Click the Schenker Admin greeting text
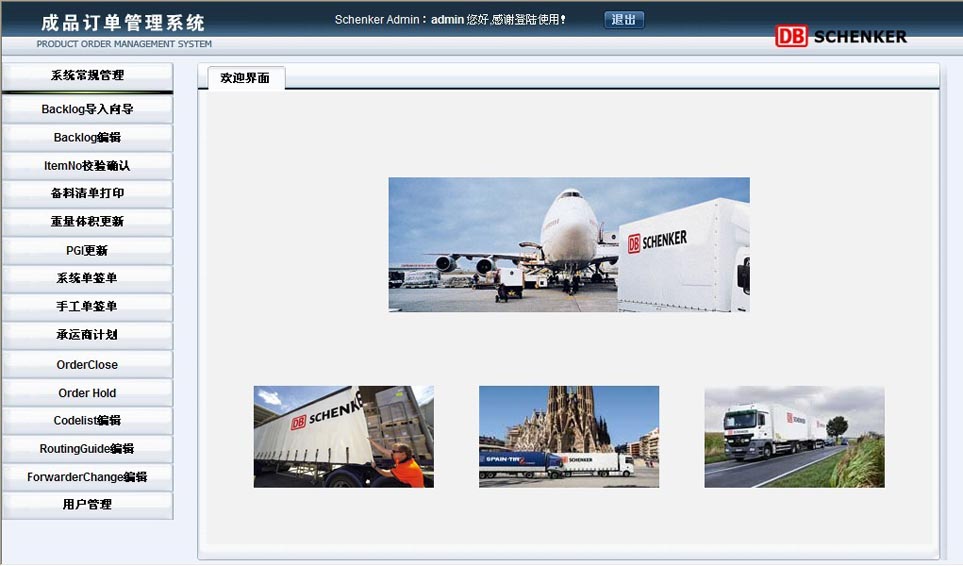This screenshot has width=963, height=566. point(450,20)
